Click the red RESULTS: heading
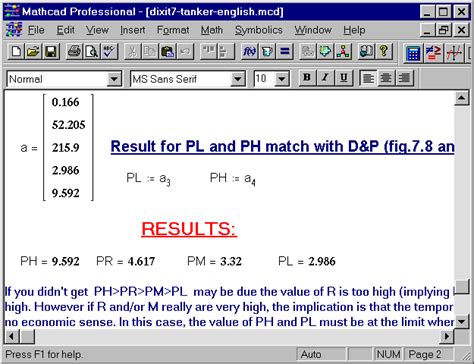Image resolution: width=474 pixels, height=364 pixels. pos(189,229)
